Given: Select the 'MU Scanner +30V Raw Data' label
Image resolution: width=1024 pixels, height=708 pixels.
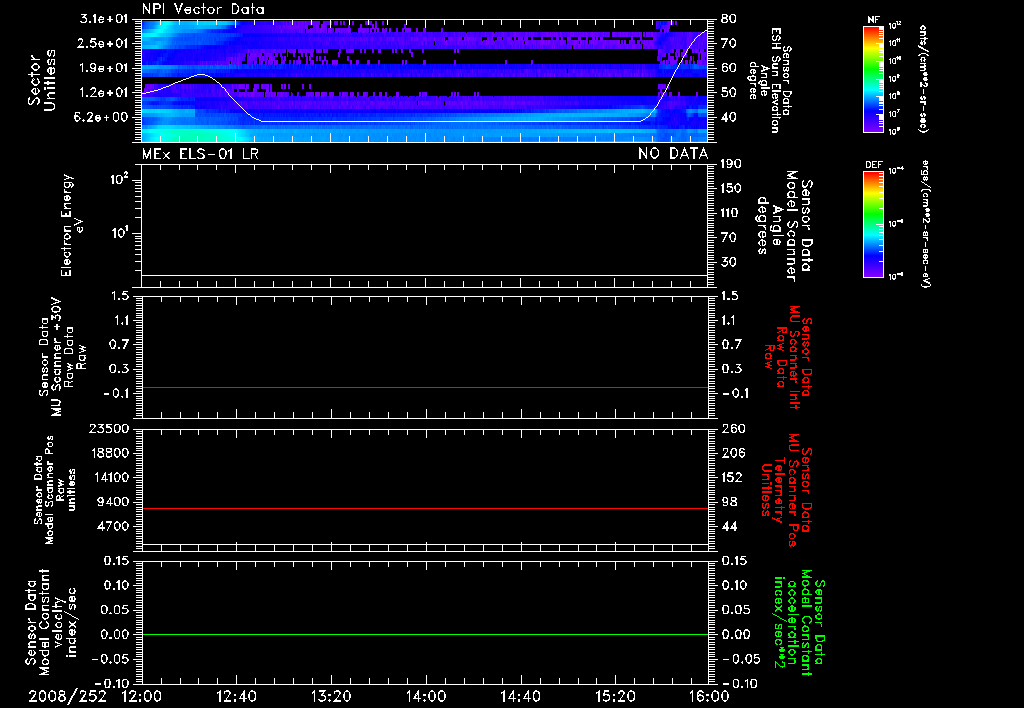Looking at the screenshot, I should pyautogui.click(x=63, y=357).
